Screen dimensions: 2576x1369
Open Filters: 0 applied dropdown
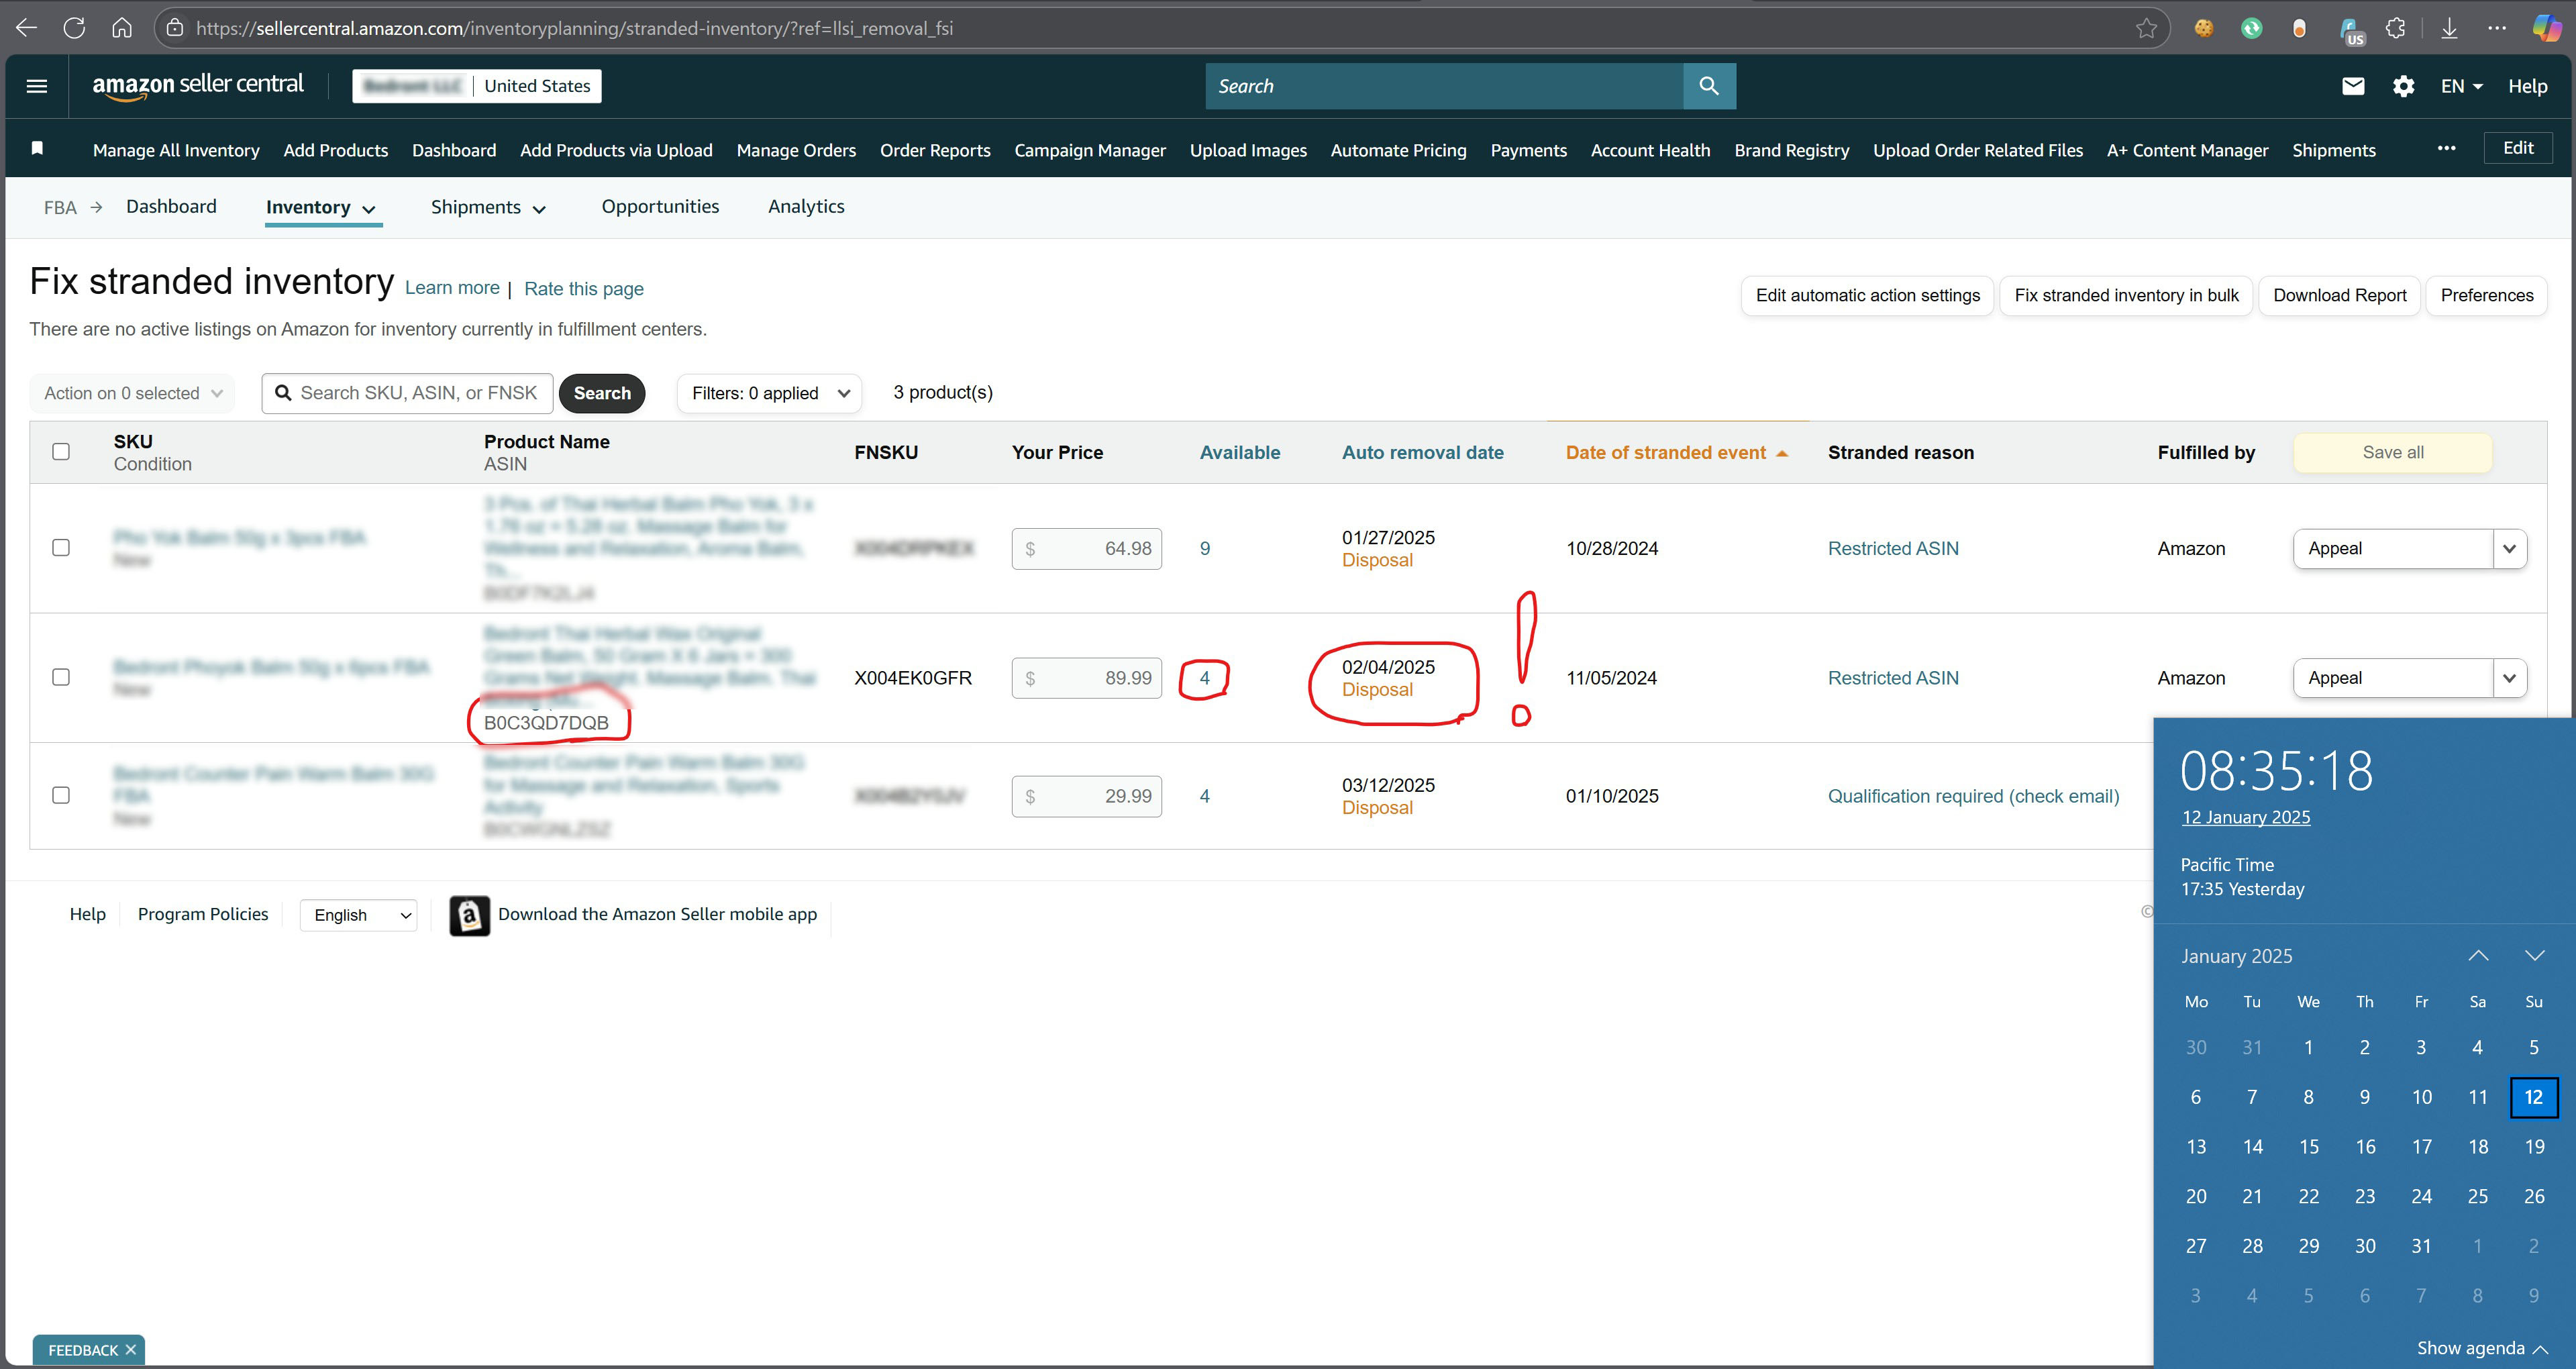coord(770,393)
